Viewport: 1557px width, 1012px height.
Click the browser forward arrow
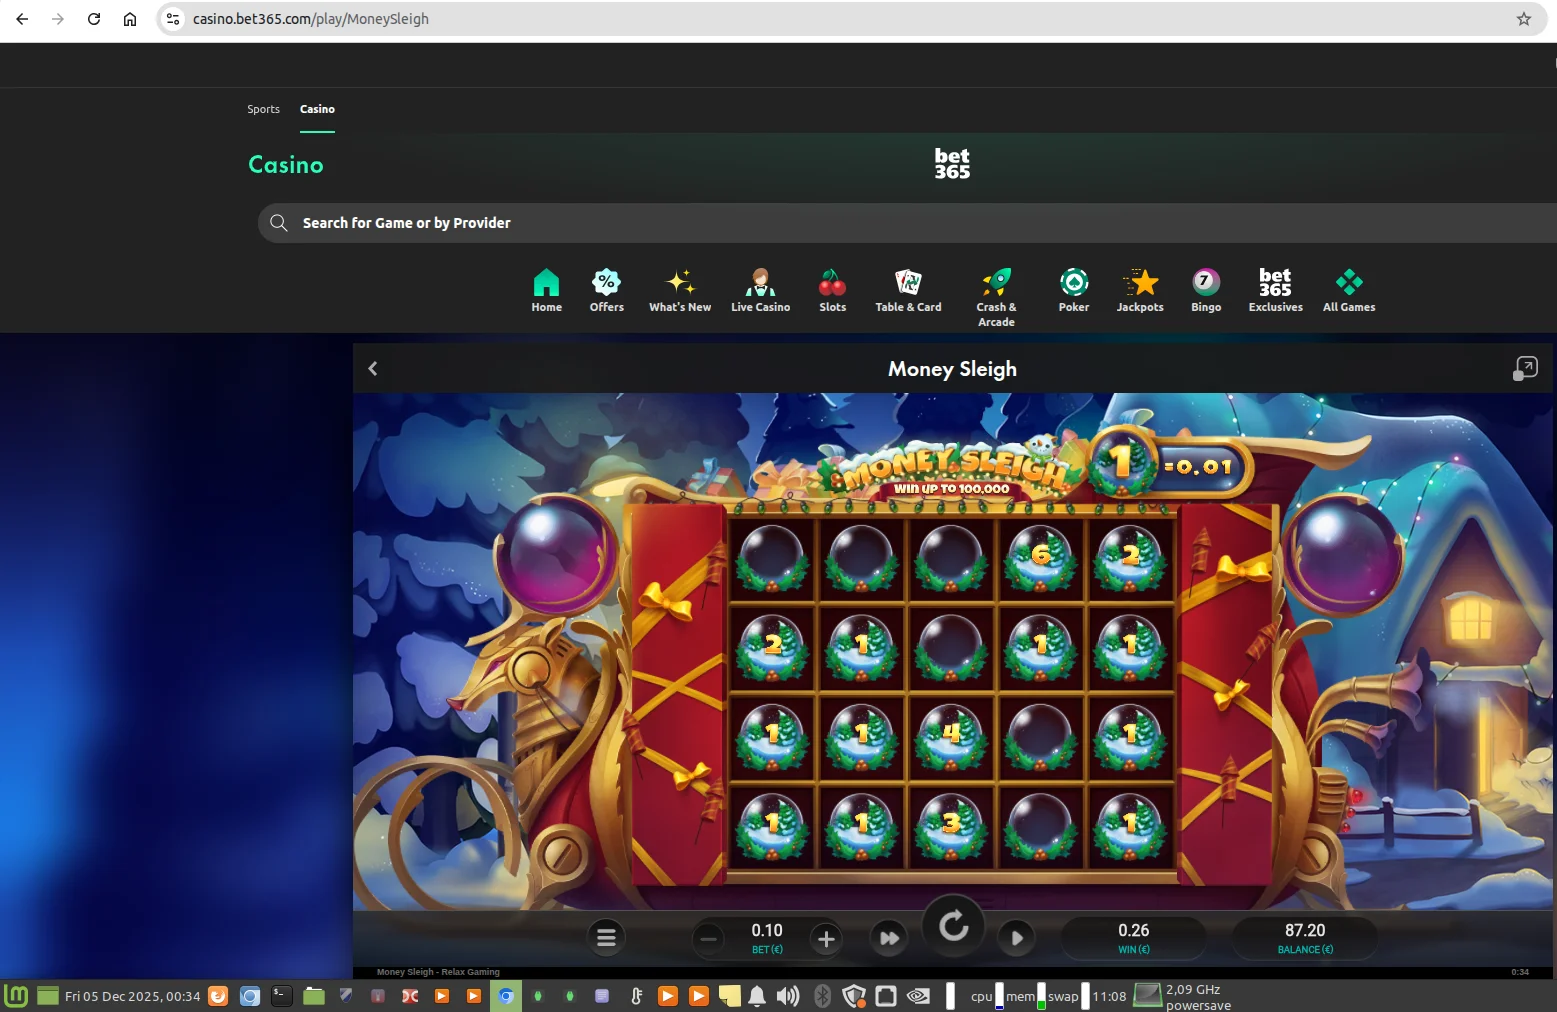[x=58, y=19]
